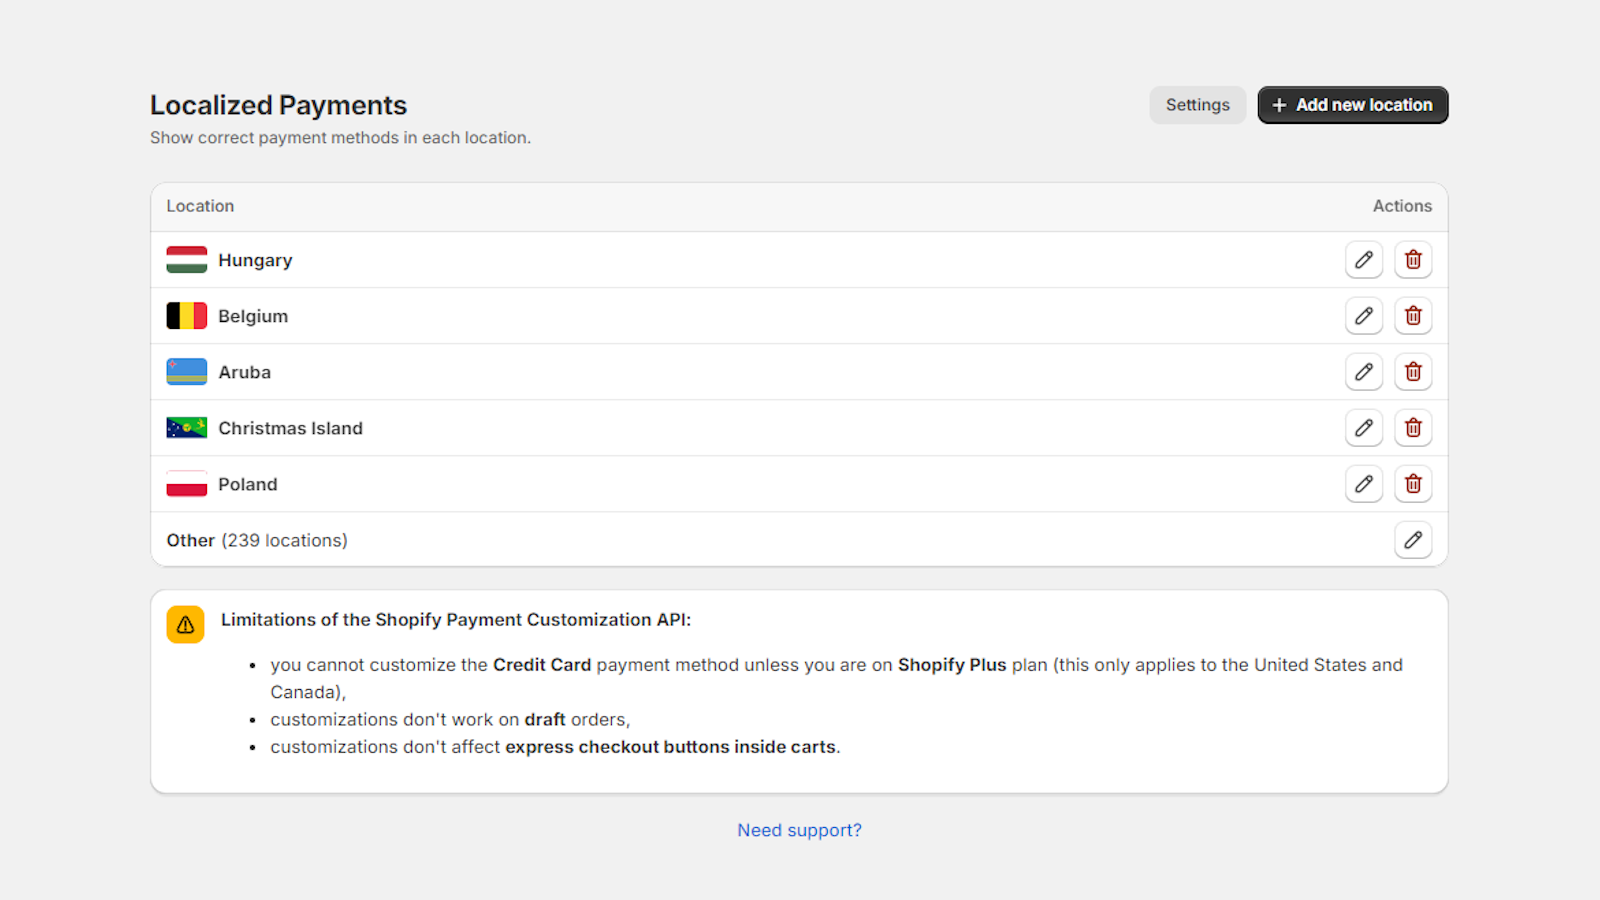Click the delete trash icon for Hungary
The height and width of the screenshot is (900, 1600).
1413,259
